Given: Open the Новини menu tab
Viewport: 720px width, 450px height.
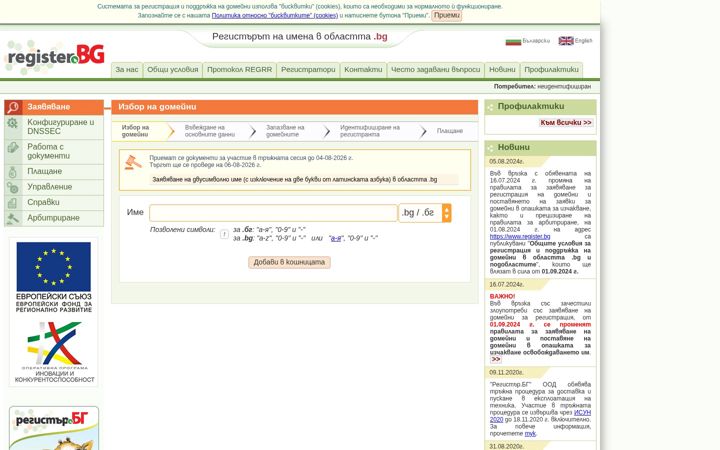Looking at the screenshot, I should 502,70.
